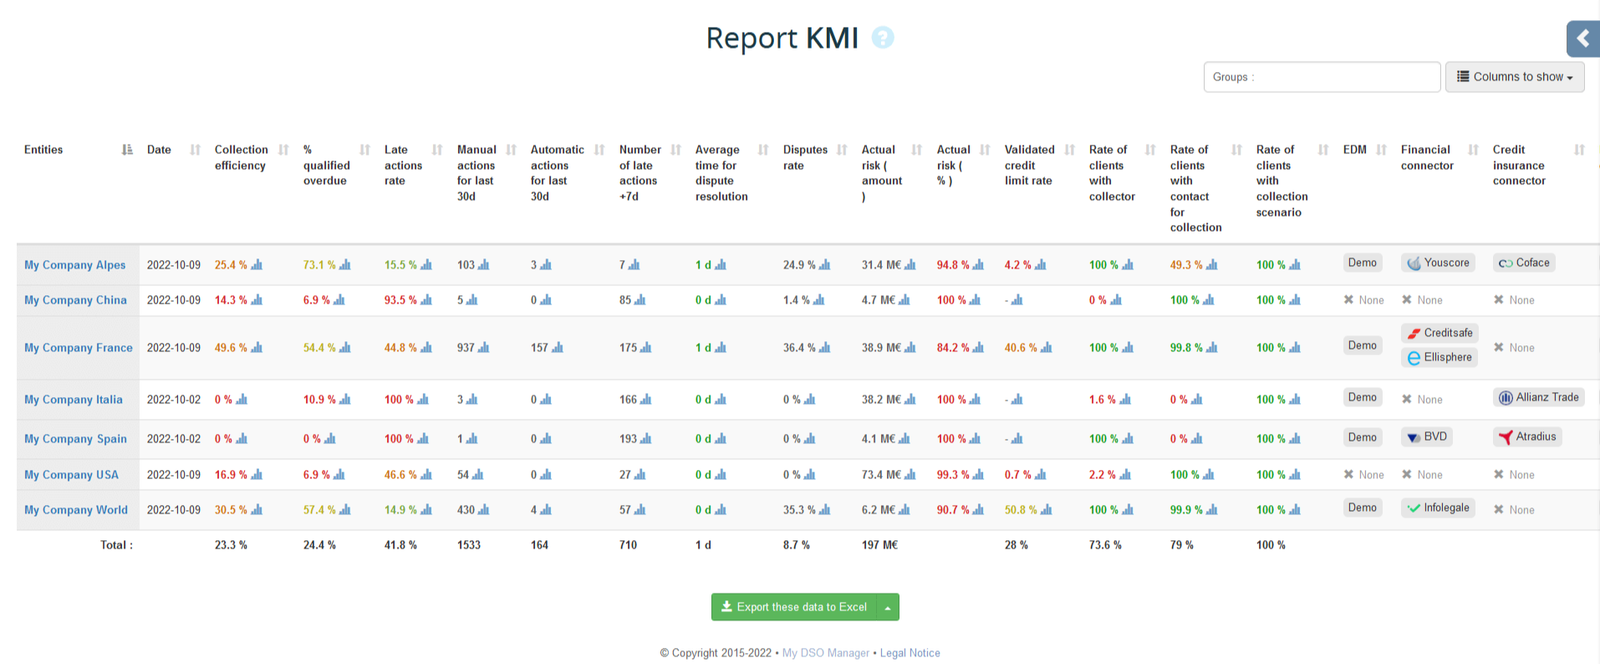Expand Export to Excel dropdown caret
Image resolution: width=1600 pixels, height=664 pixels.
tap(887, 607)
